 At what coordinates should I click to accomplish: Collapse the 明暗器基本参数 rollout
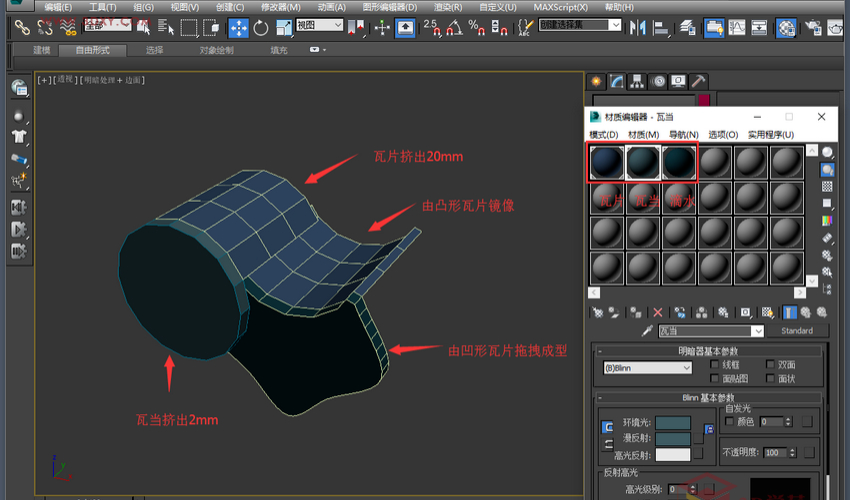[710, 351]
